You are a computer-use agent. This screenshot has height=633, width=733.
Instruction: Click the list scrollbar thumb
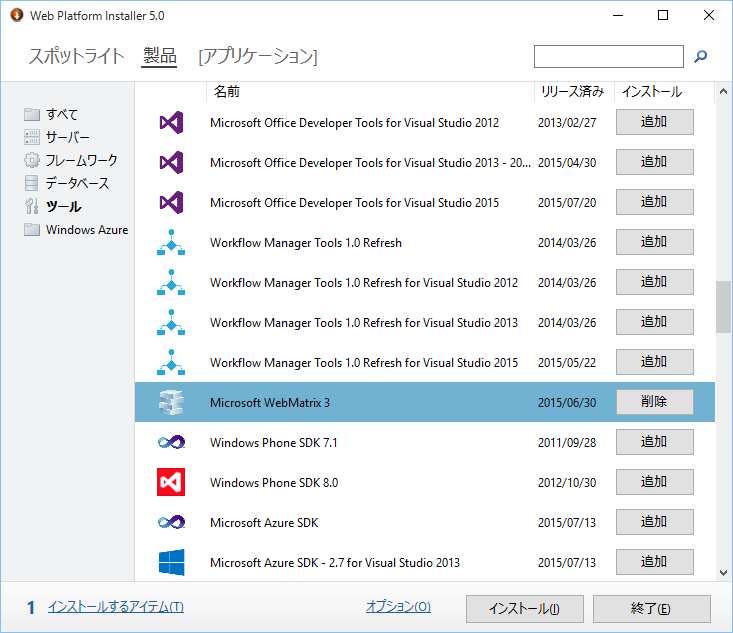tap(723, 307)
